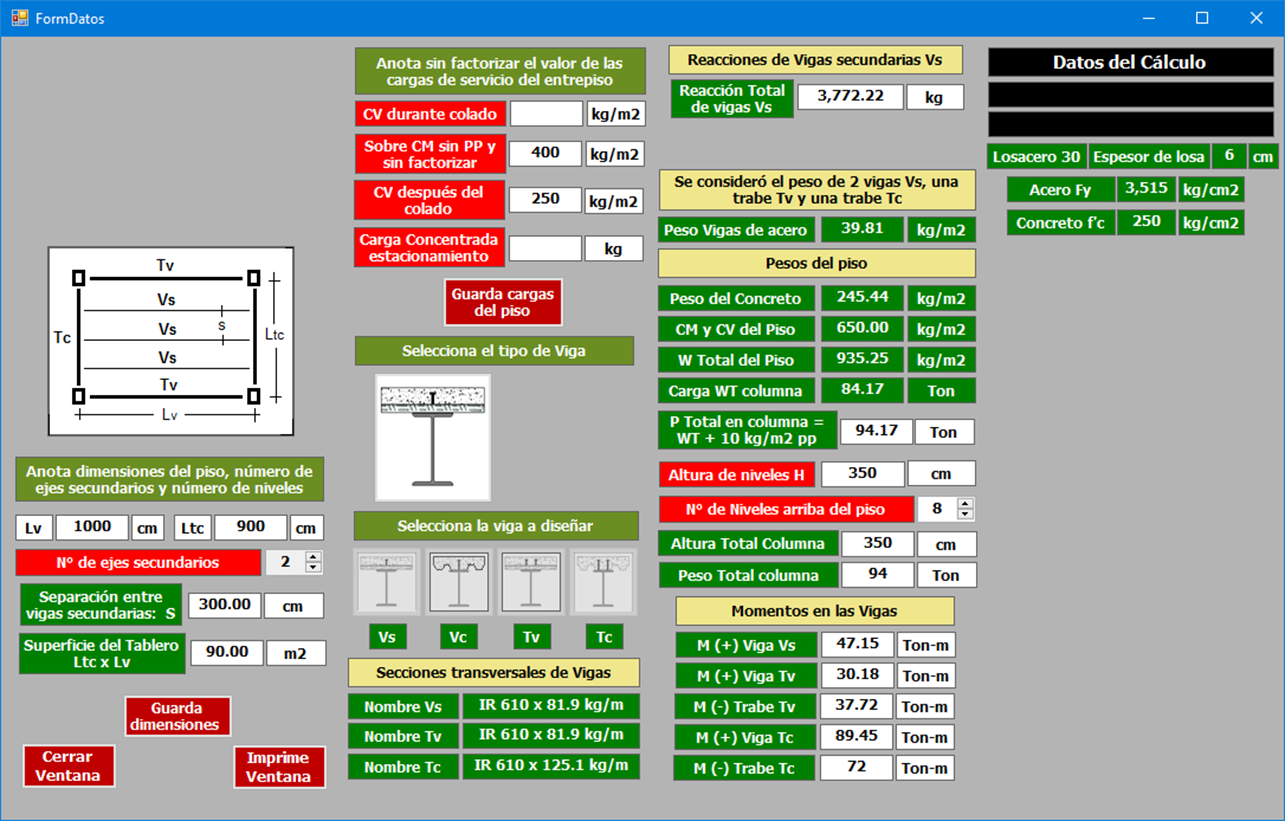
Task: Click the floor plan diagram with Tv and Vs
Action: coord(171,342)
